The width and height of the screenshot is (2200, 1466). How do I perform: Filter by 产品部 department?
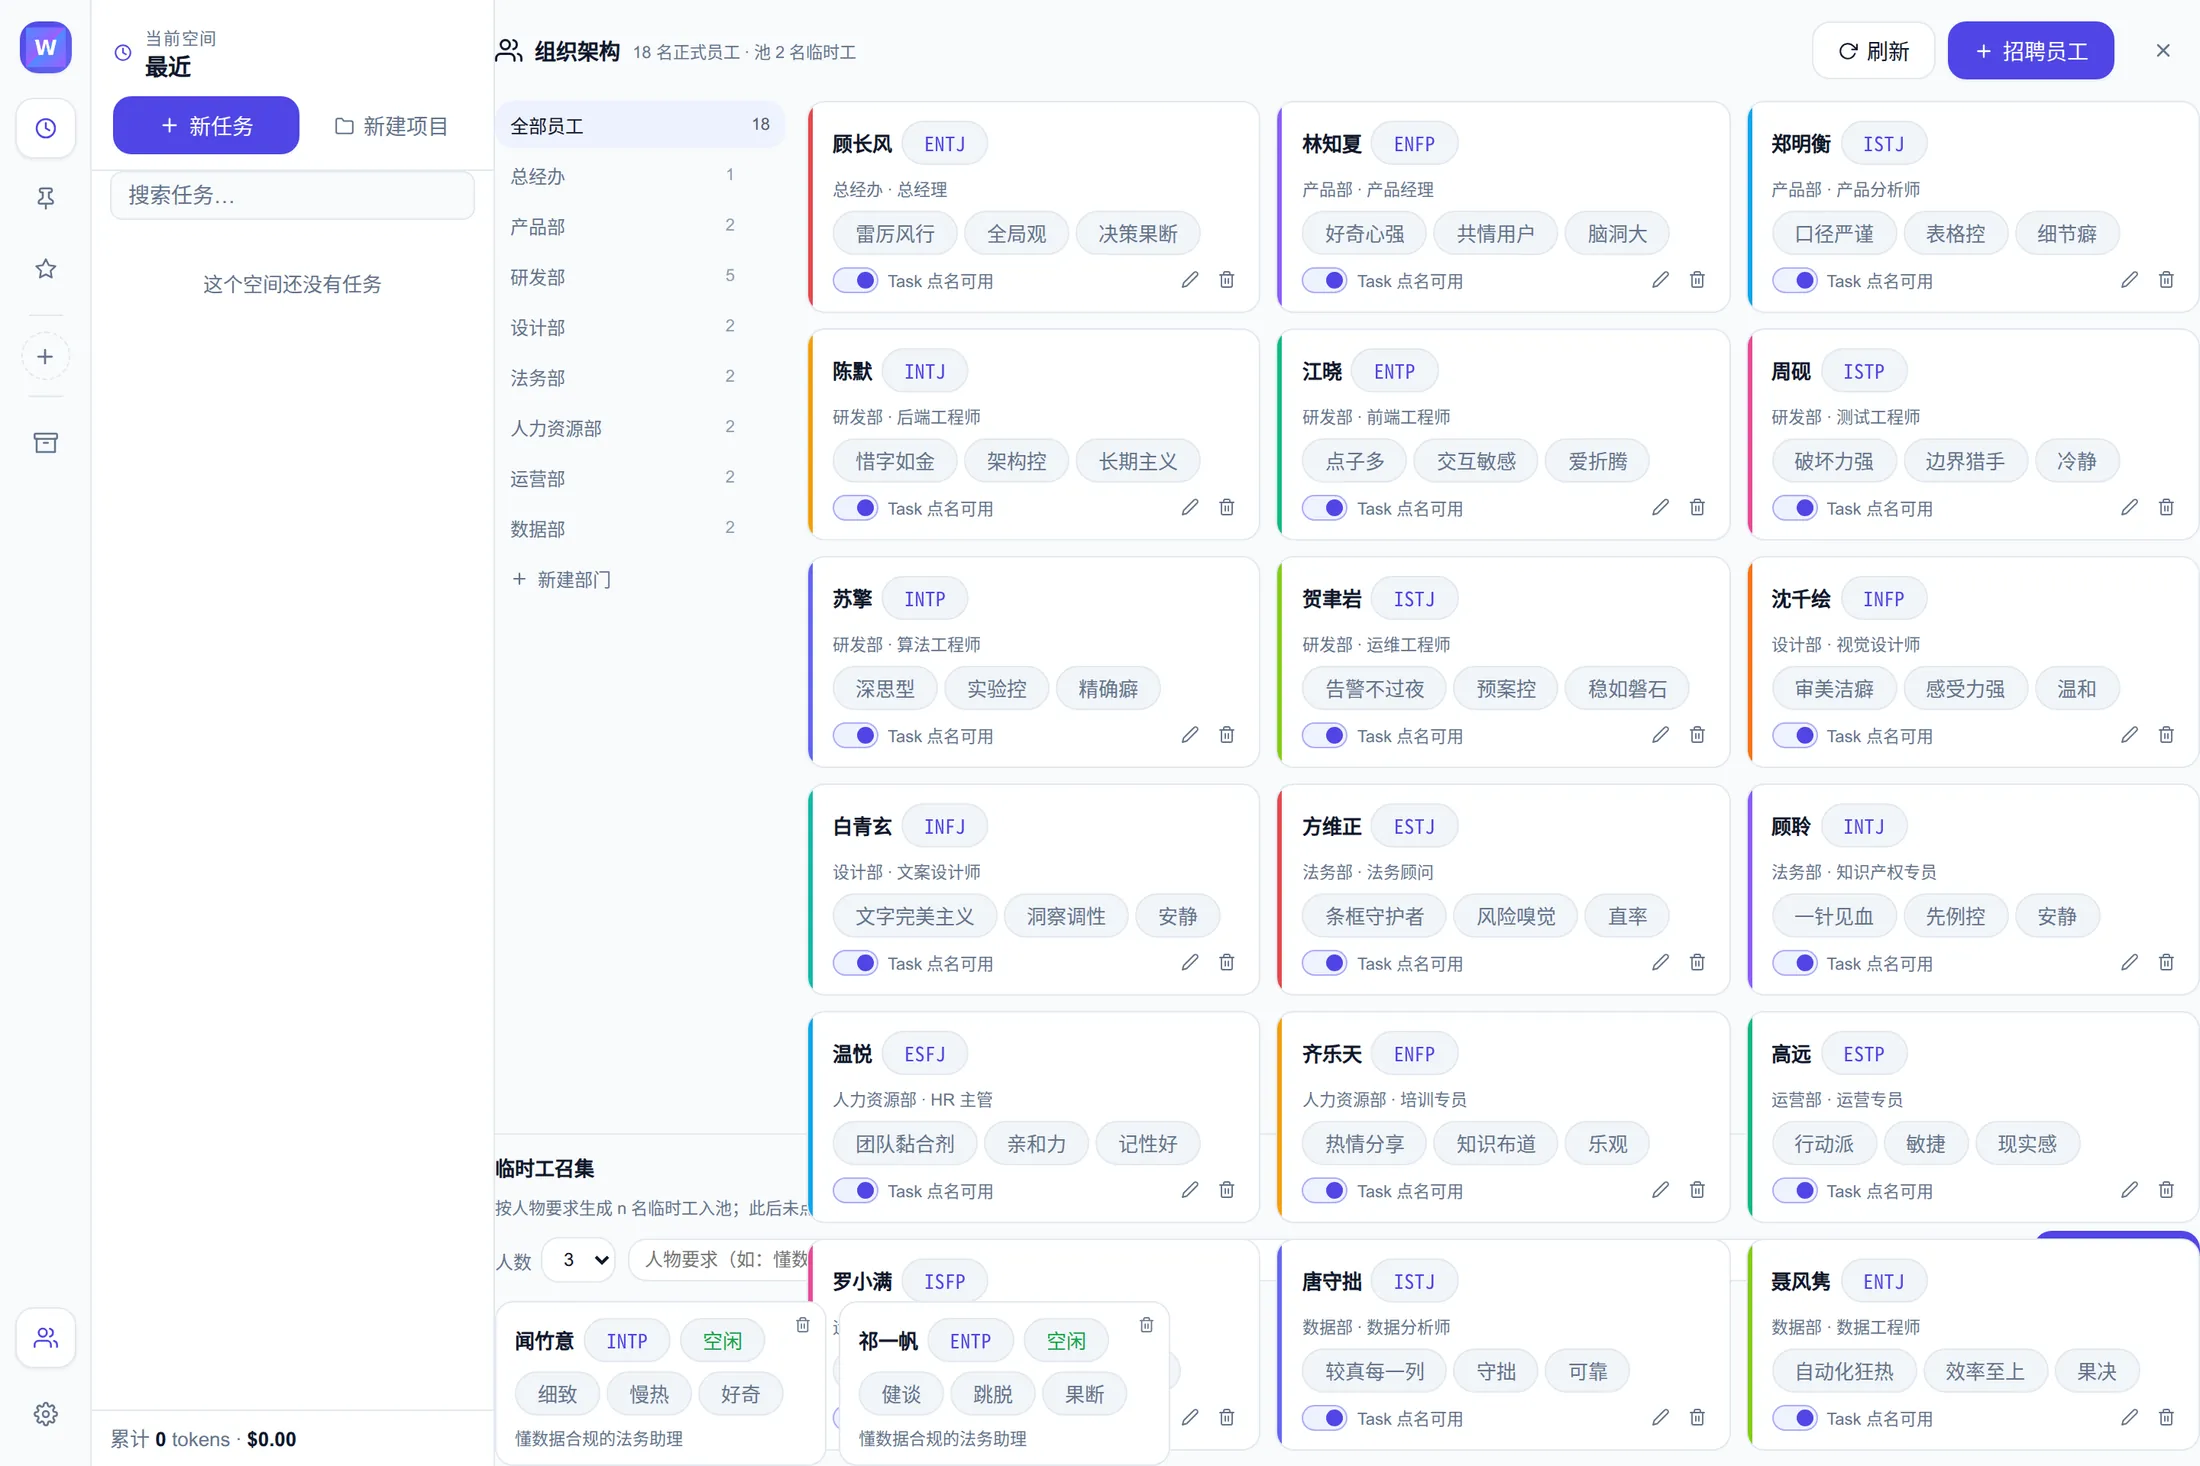tap(640, 227)
